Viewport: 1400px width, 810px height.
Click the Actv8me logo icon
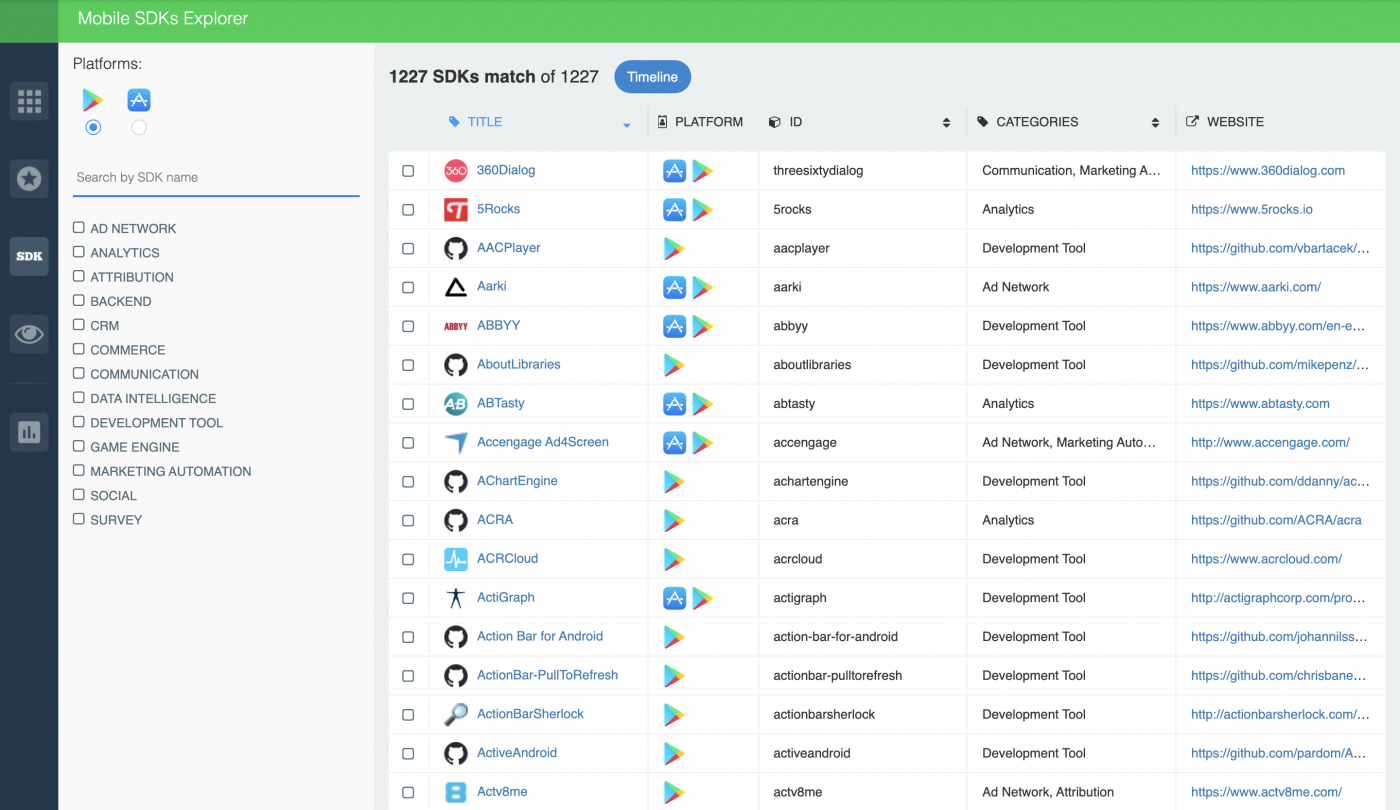point(456,792)
